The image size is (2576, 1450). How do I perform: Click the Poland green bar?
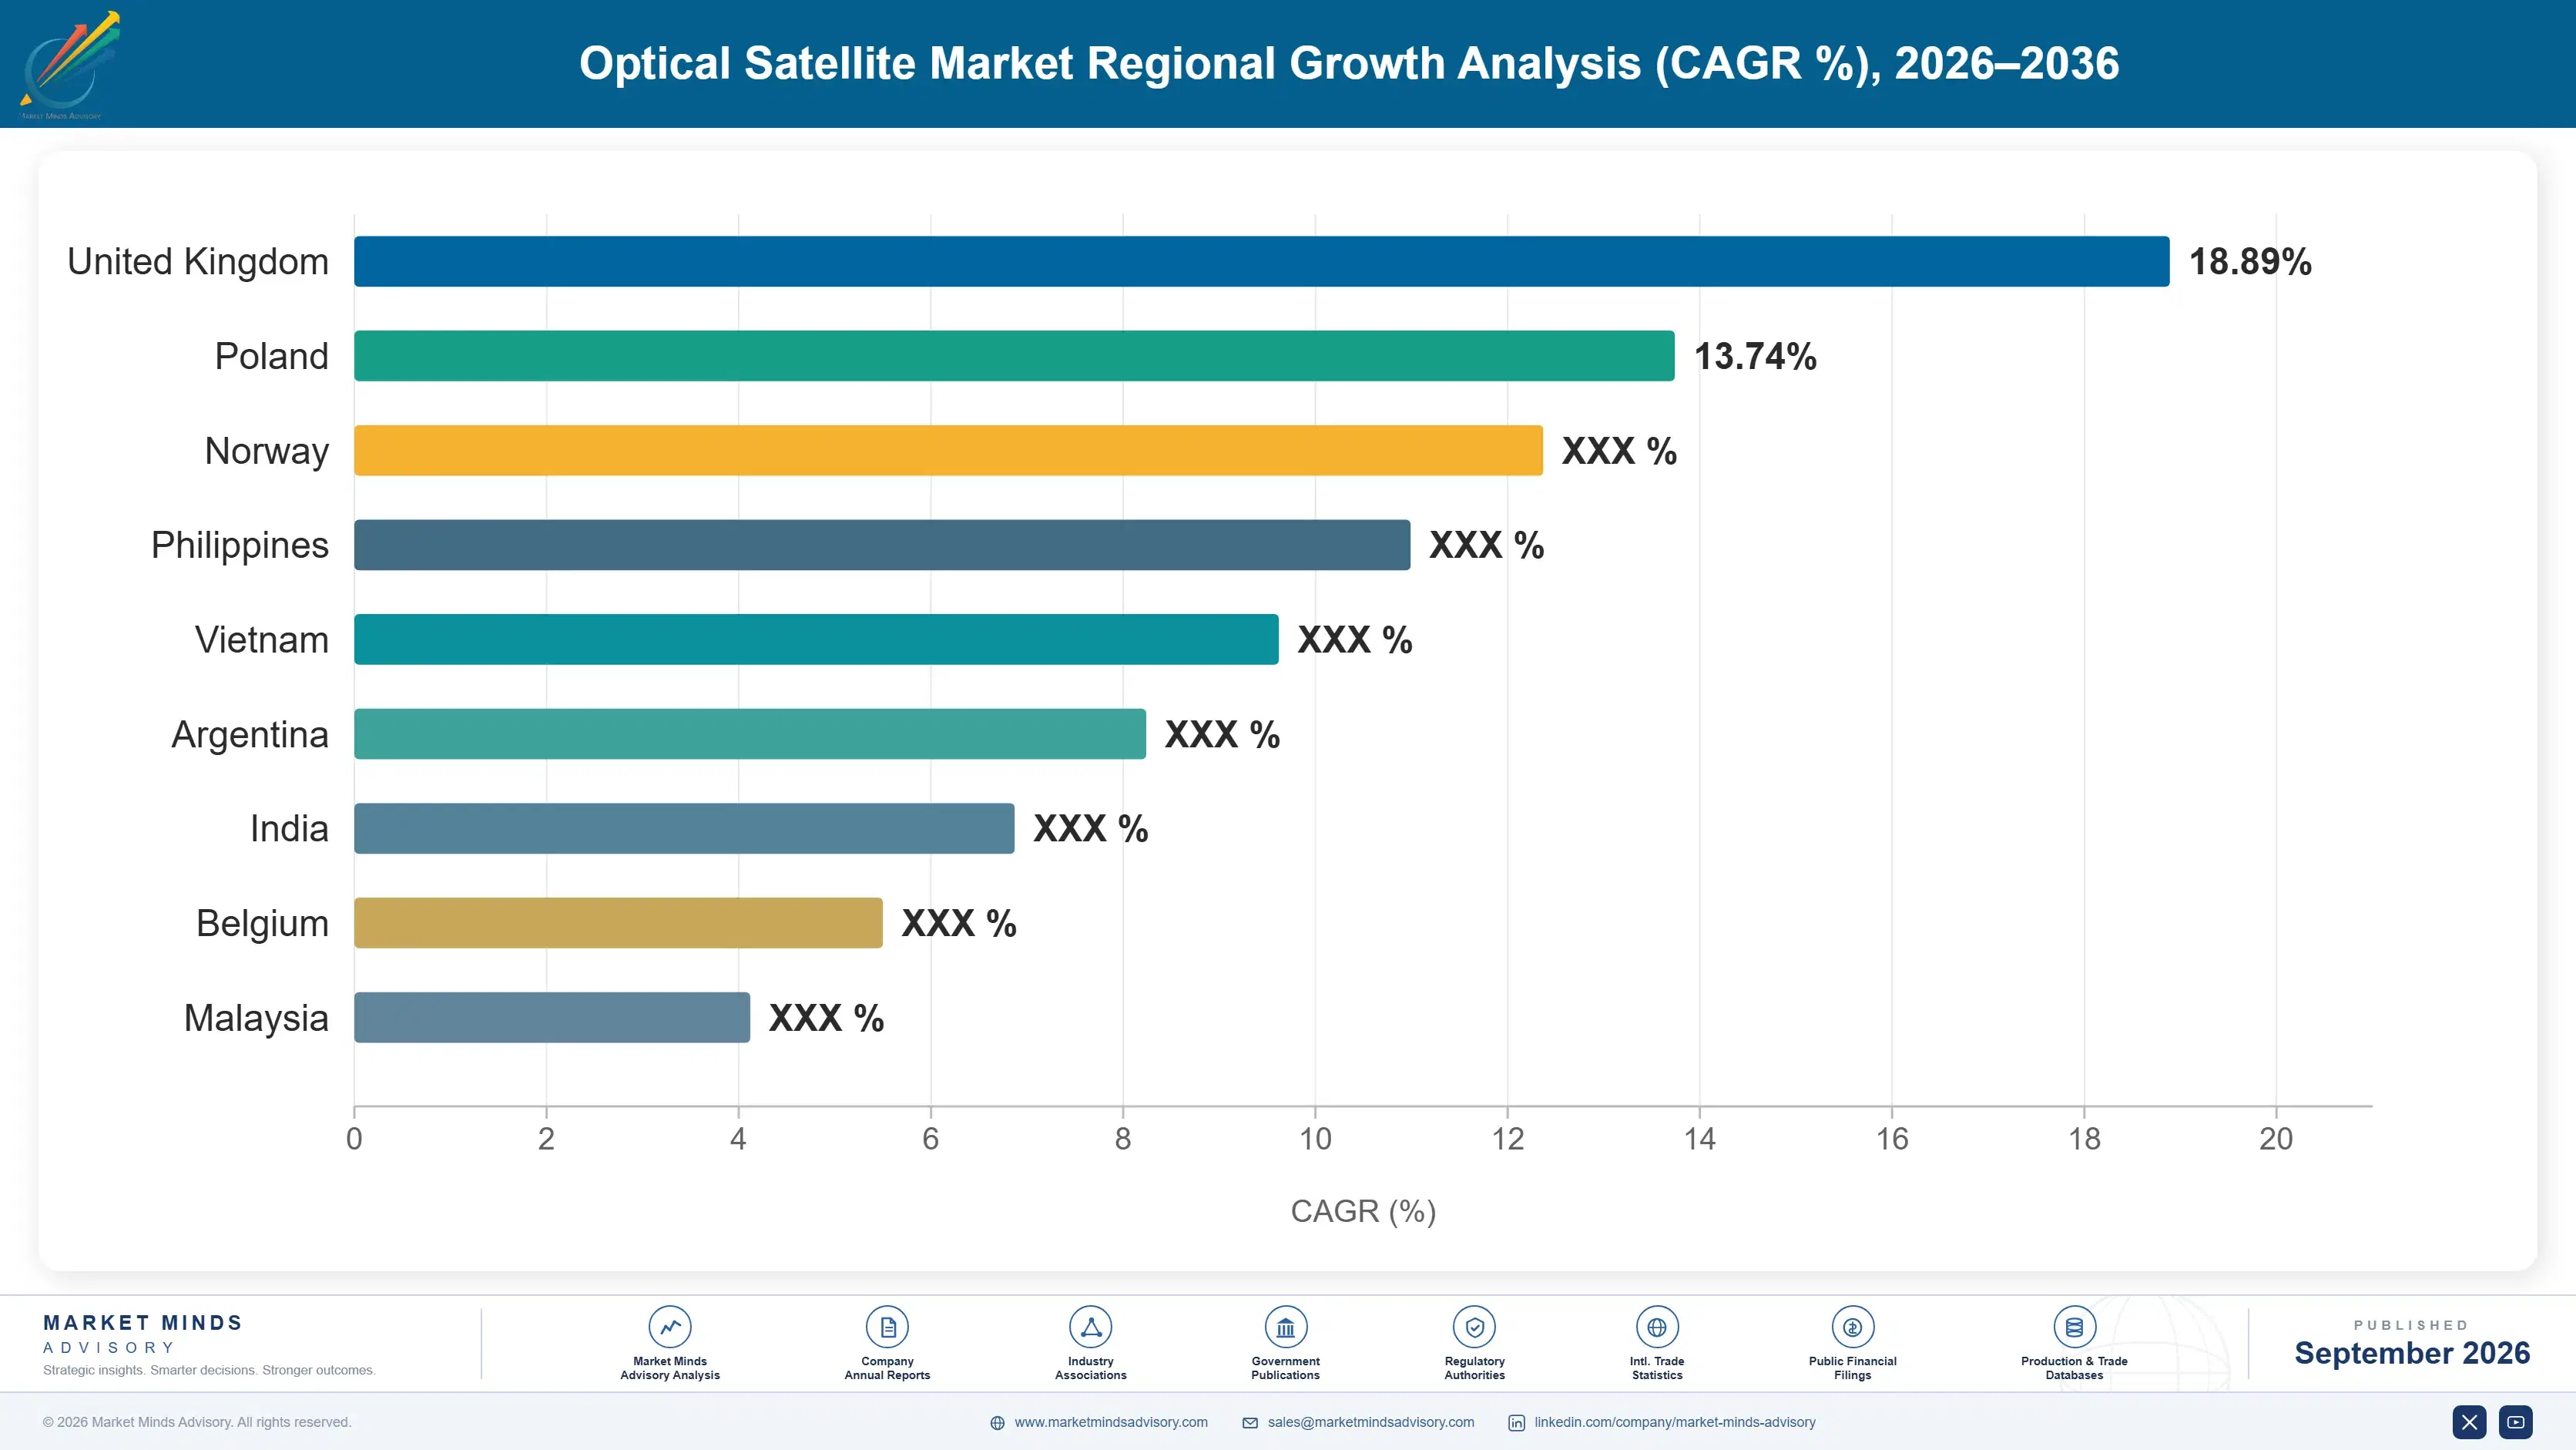pos(1014,356)
